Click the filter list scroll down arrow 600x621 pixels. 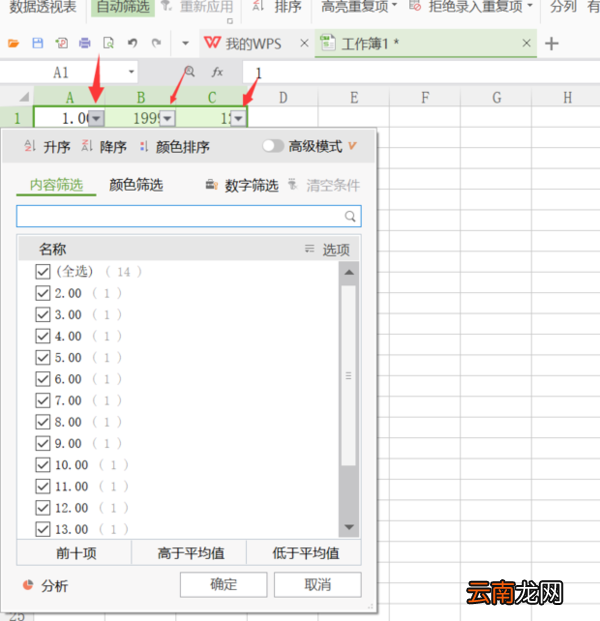pos(349,527)
